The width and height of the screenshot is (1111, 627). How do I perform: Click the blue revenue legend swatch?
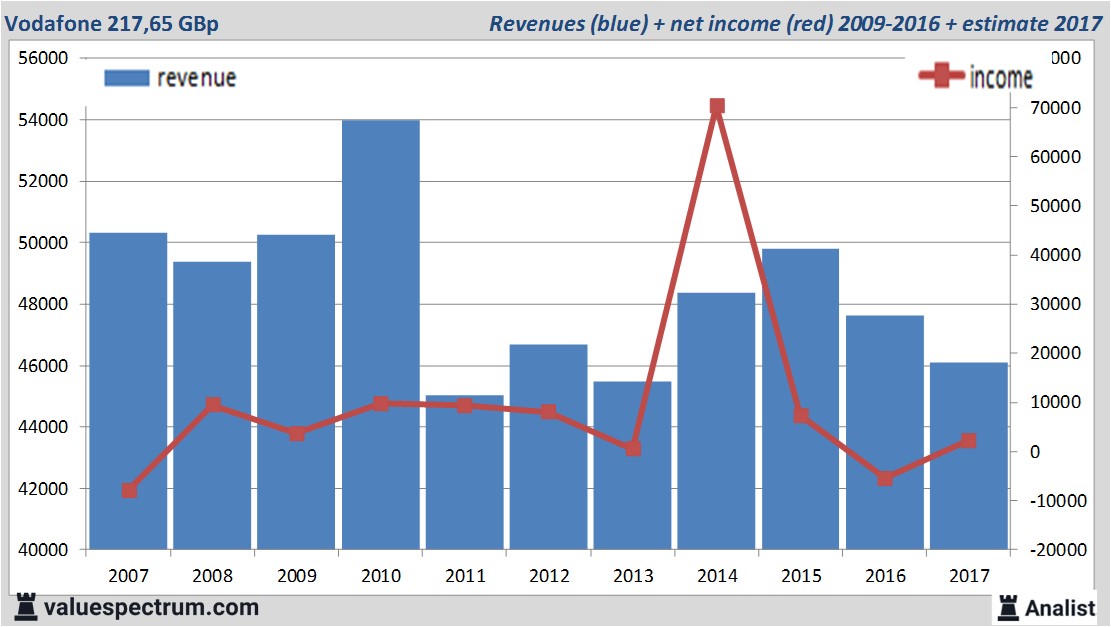[x=127, y=78]
